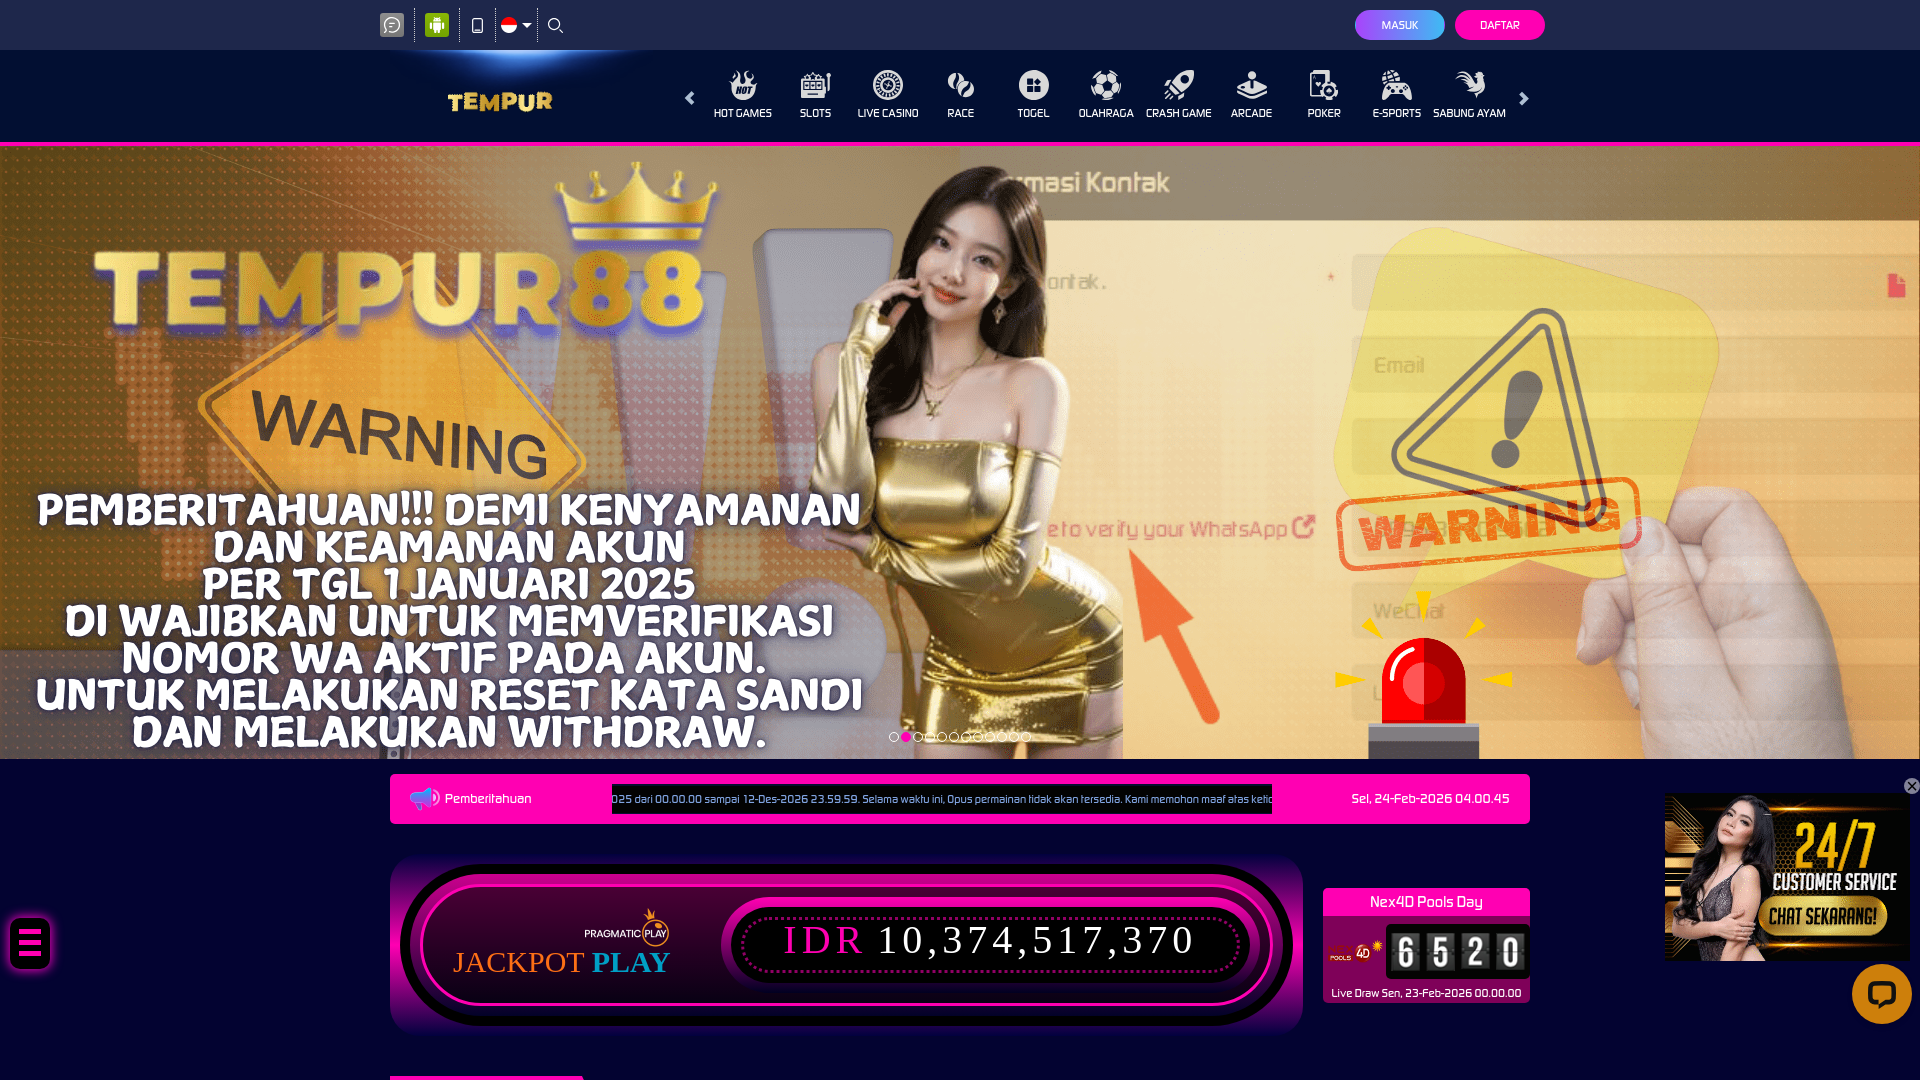Viewport: 1920px width, 1080px height.
Task: Open the TEMPUR logo home link
Action: [x=500, y=101]
